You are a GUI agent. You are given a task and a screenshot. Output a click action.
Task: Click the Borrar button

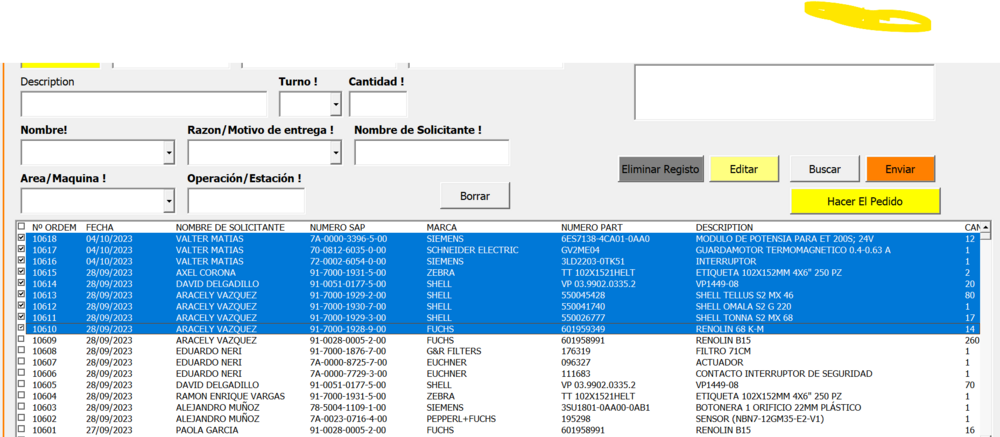475,196
